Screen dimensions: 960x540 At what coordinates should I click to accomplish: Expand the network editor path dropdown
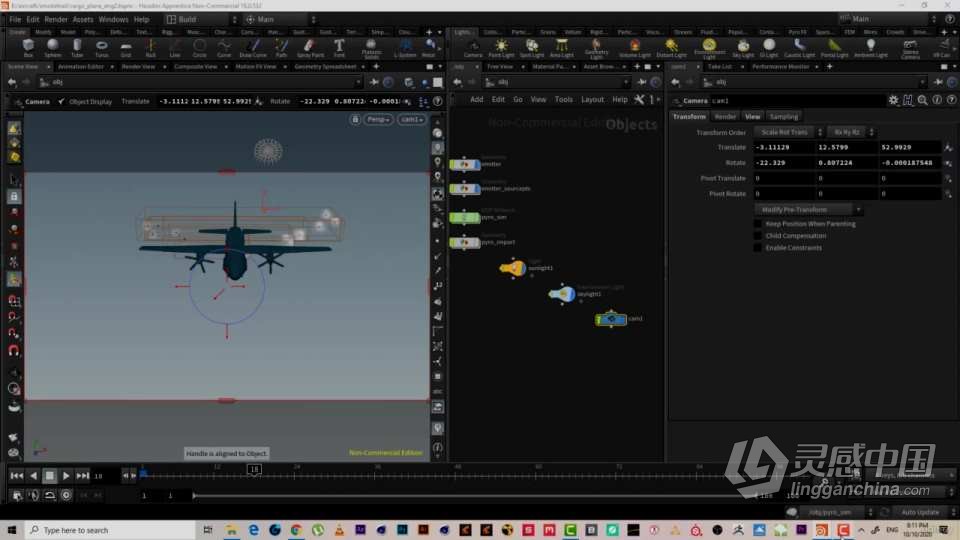coord(625,82)
